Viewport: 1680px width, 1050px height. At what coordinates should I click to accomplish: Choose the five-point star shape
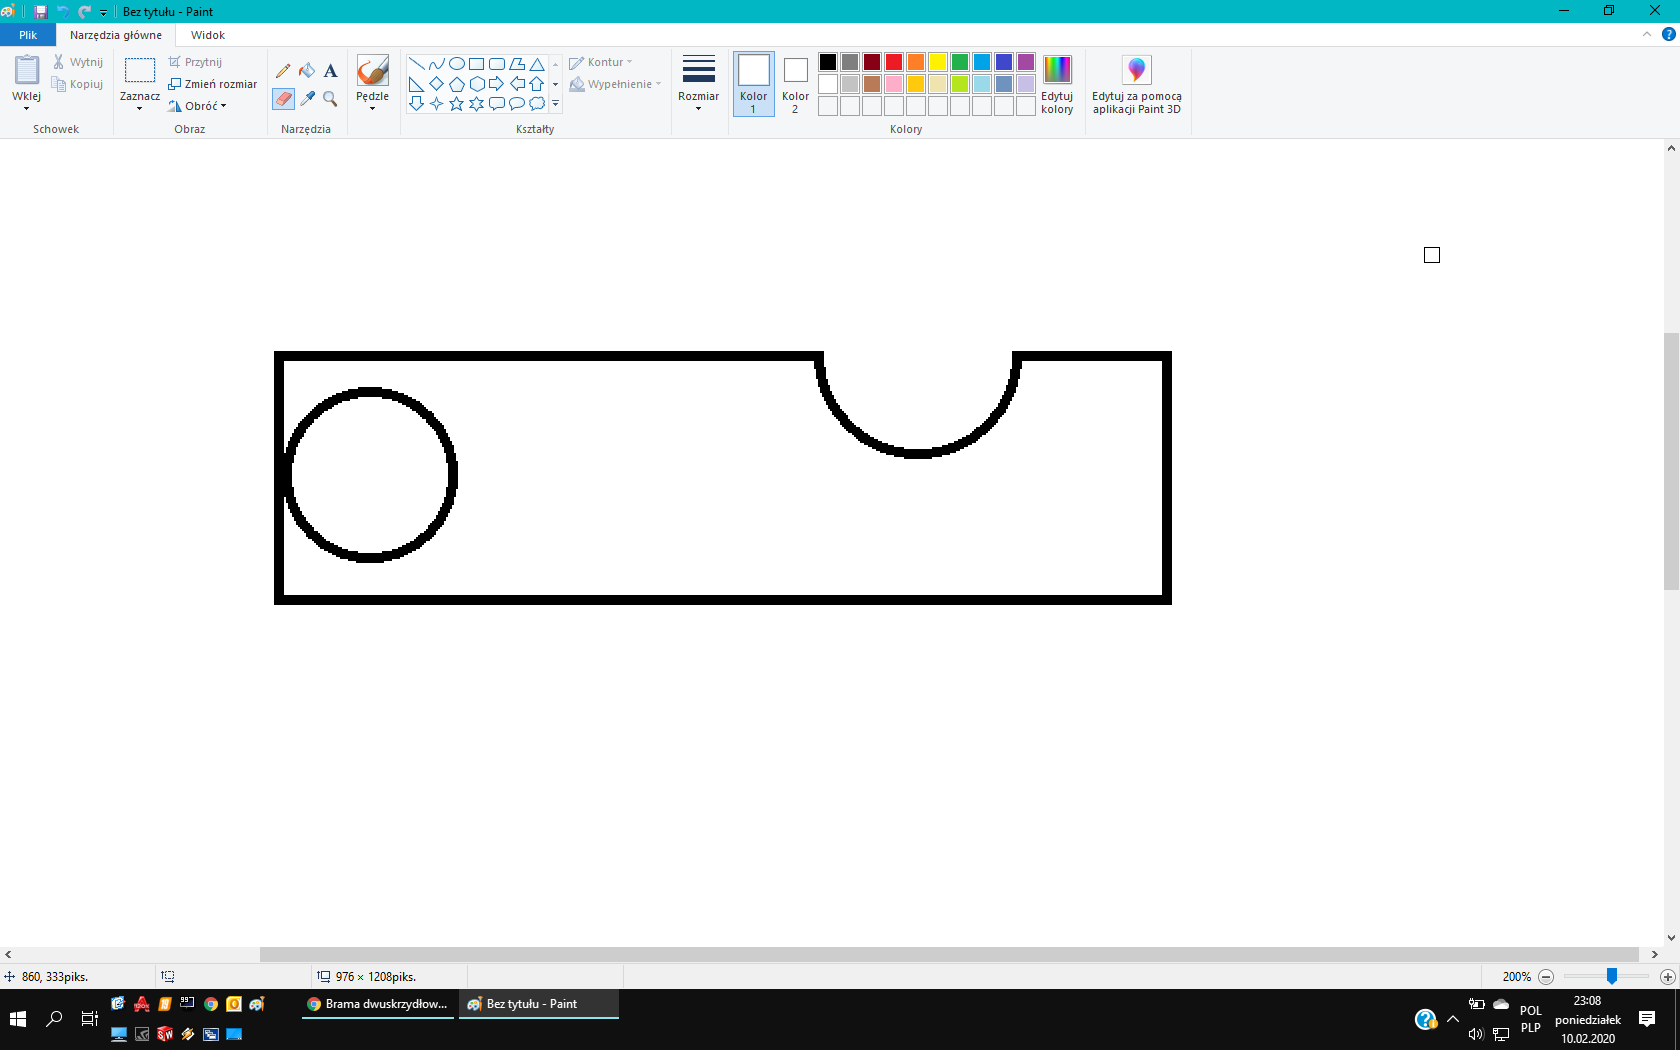pos(457,104)
